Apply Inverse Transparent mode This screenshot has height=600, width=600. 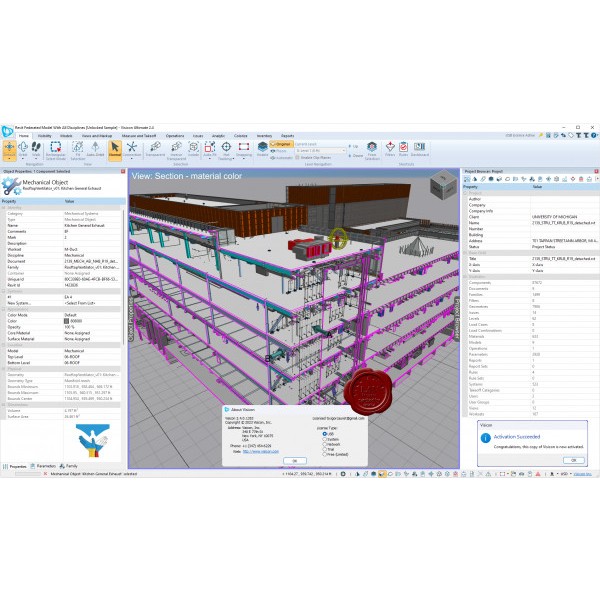pos(176,150)
